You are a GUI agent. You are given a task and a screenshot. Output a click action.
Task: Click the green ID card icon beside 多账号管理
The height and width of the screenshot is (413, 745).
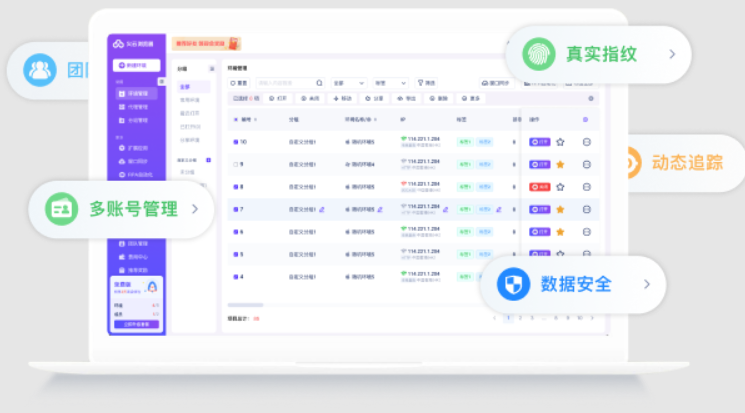(x=61, y=209)
